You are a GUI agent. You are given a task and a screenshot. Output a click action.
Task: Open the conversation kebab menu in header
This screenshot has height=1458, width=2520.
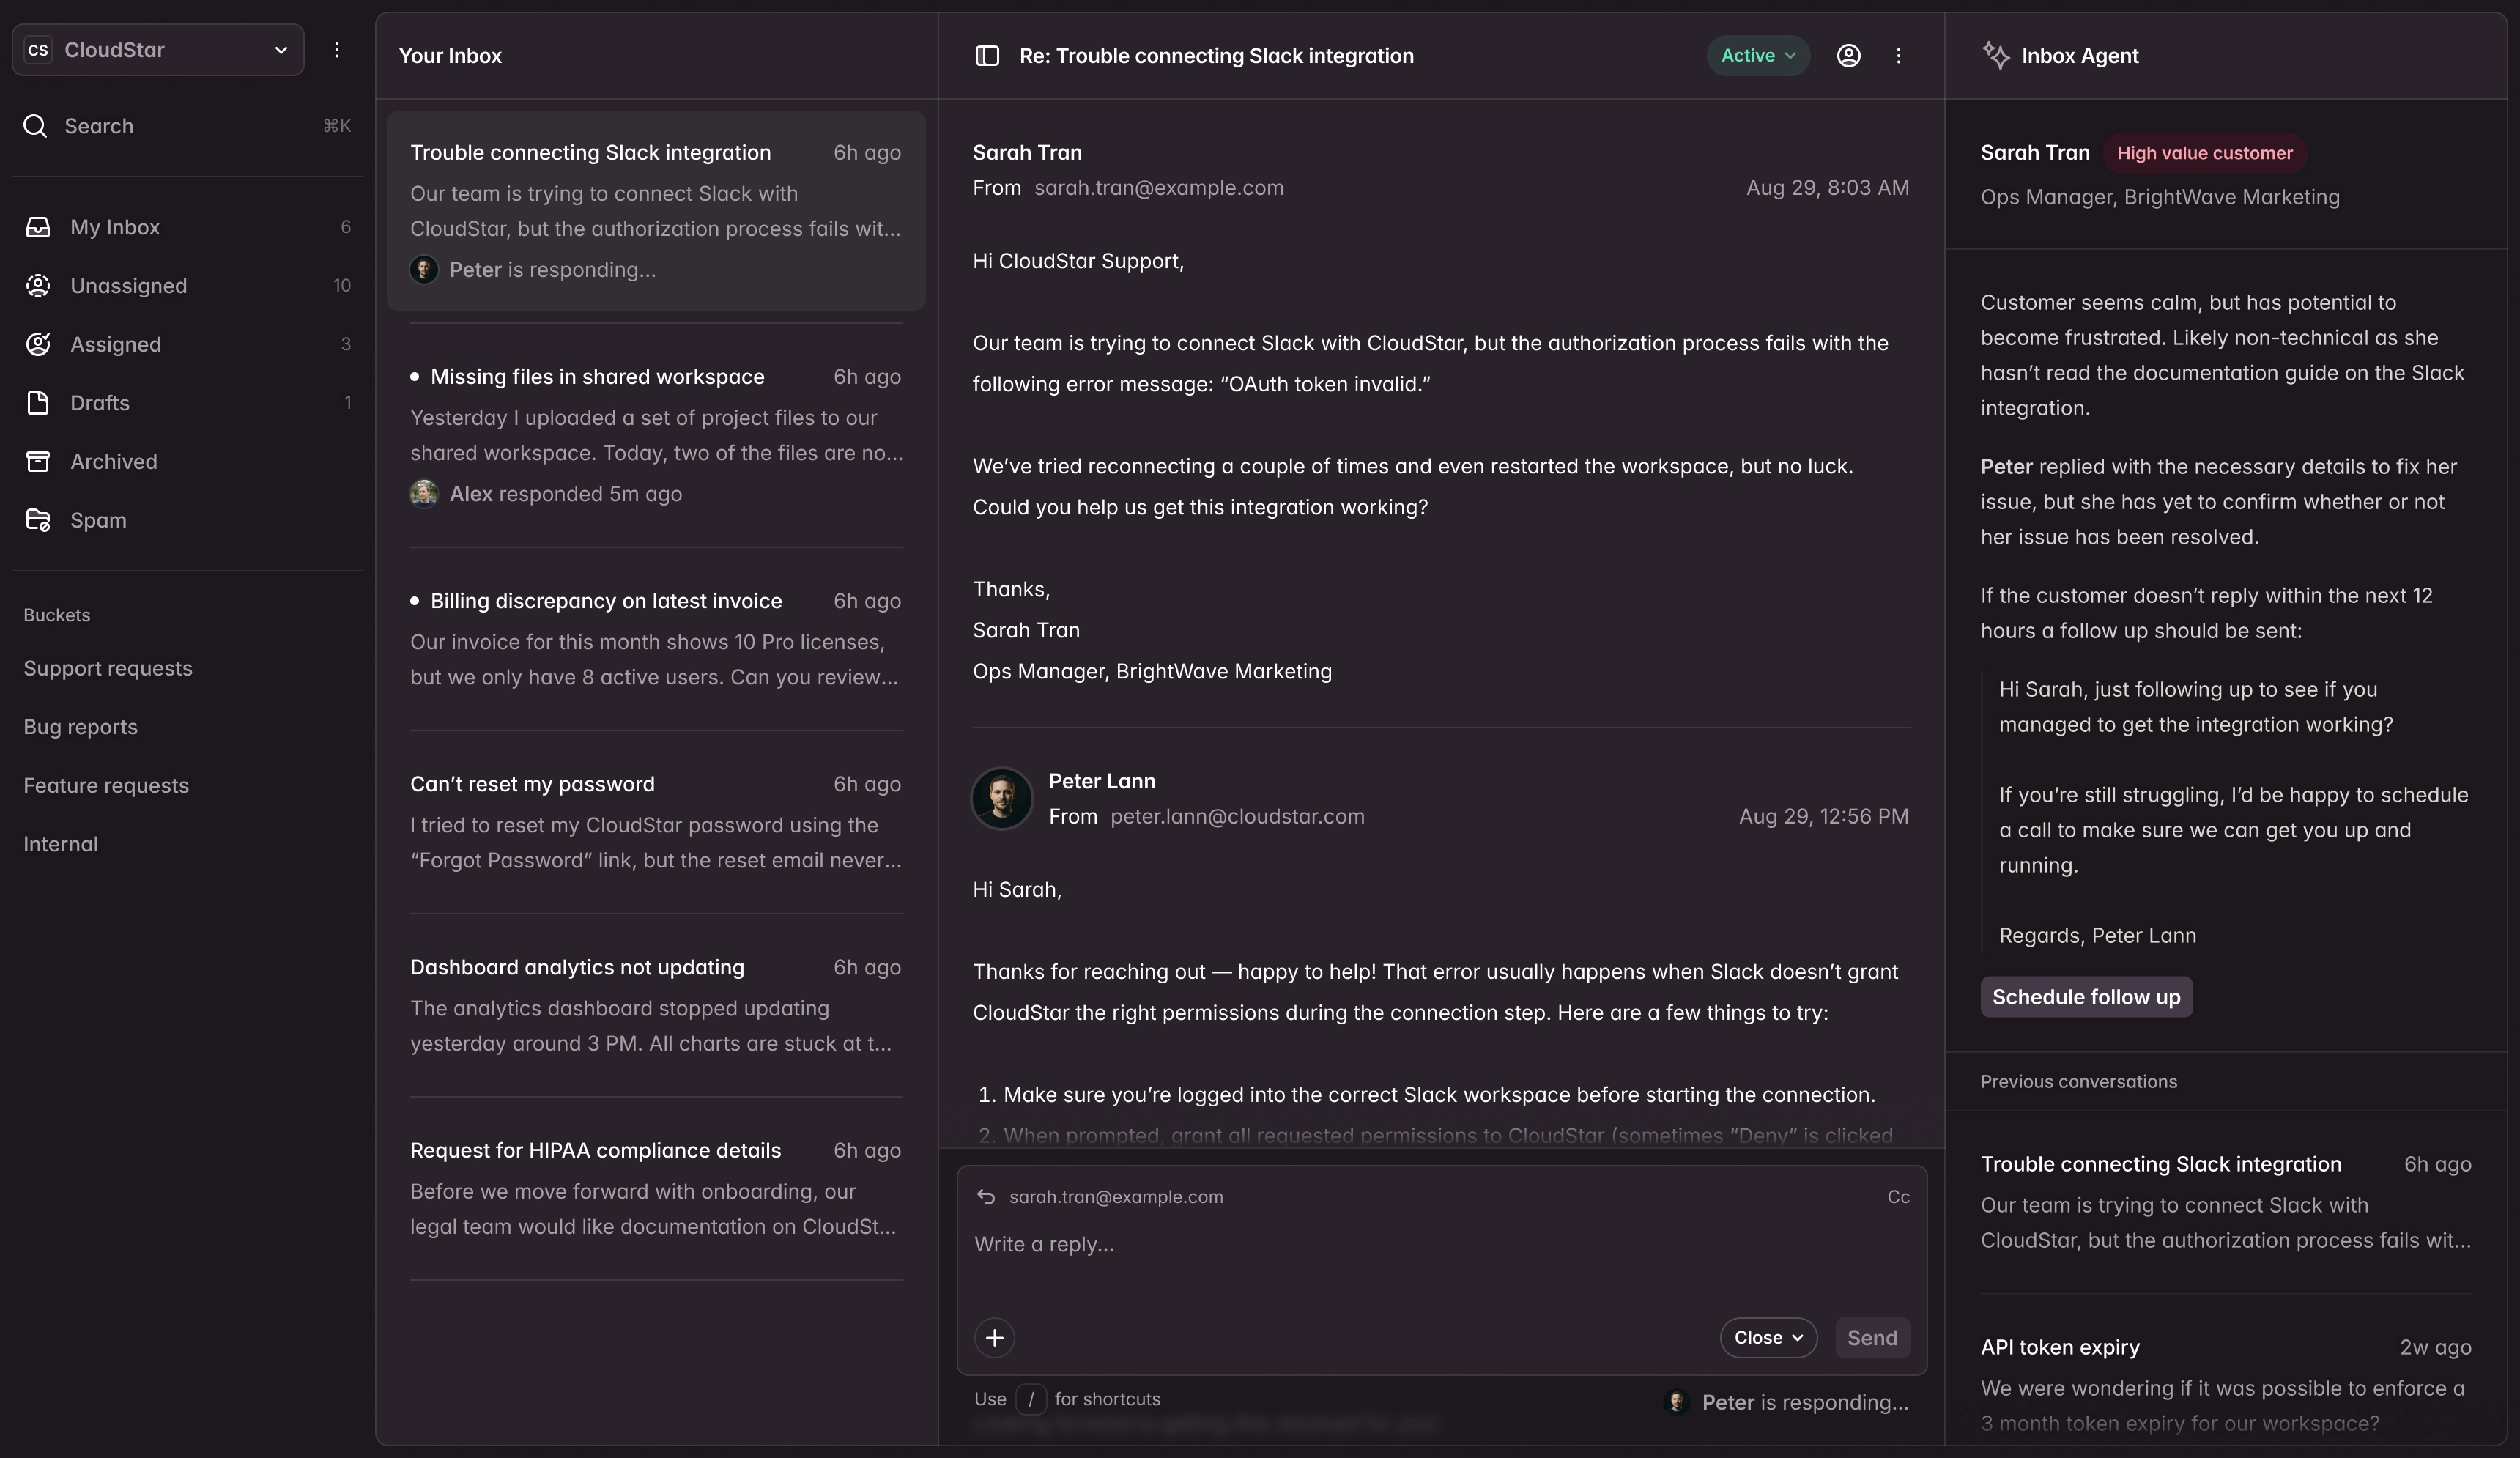click(x=1899, y=56)
